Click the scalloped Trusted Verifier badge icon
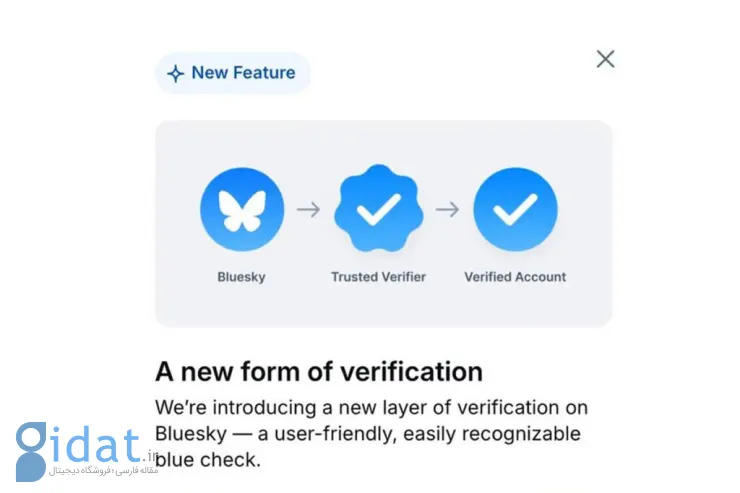The height and width of the screenshot is (493, 740). point(378,209)
